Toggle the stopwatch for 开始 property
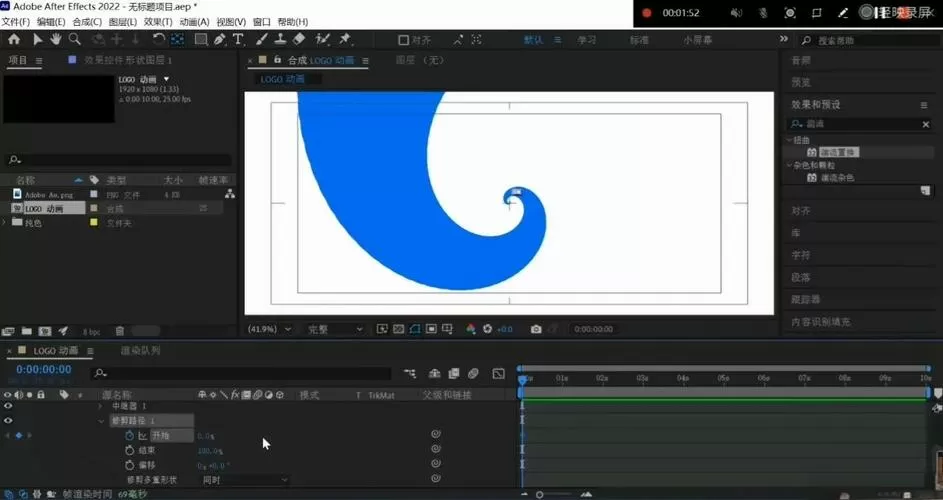 (x=129, y=435)
